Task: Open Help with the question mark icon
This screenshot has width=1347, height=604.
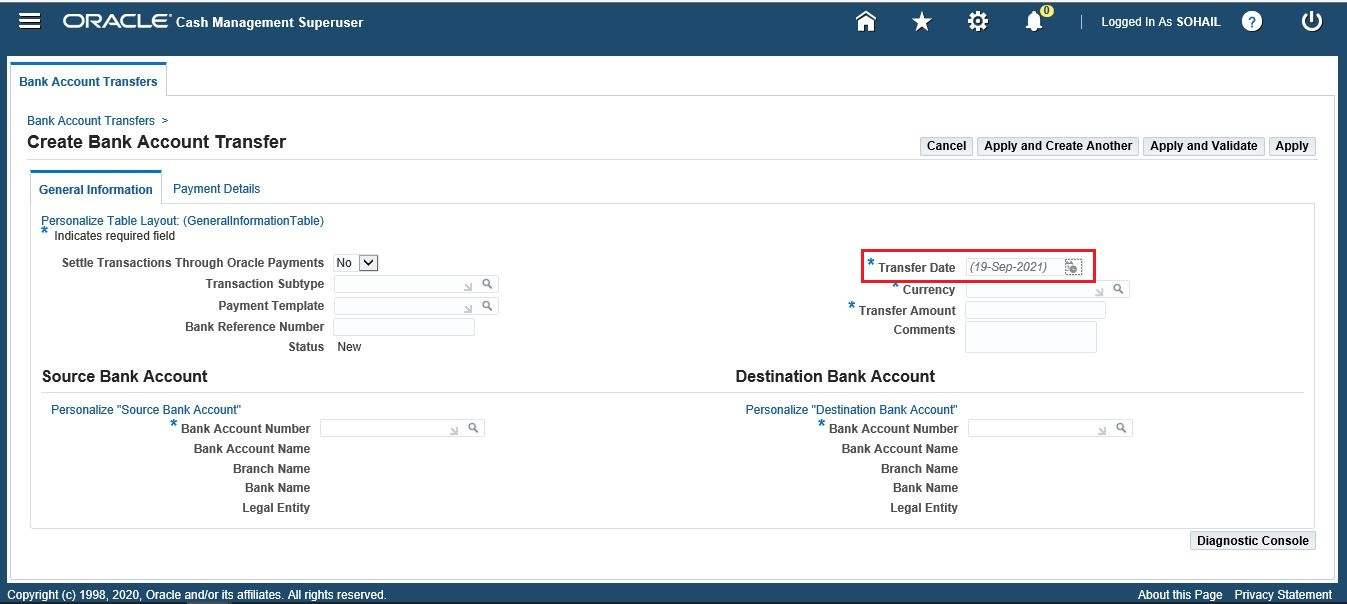Action: coord(1252,20)
